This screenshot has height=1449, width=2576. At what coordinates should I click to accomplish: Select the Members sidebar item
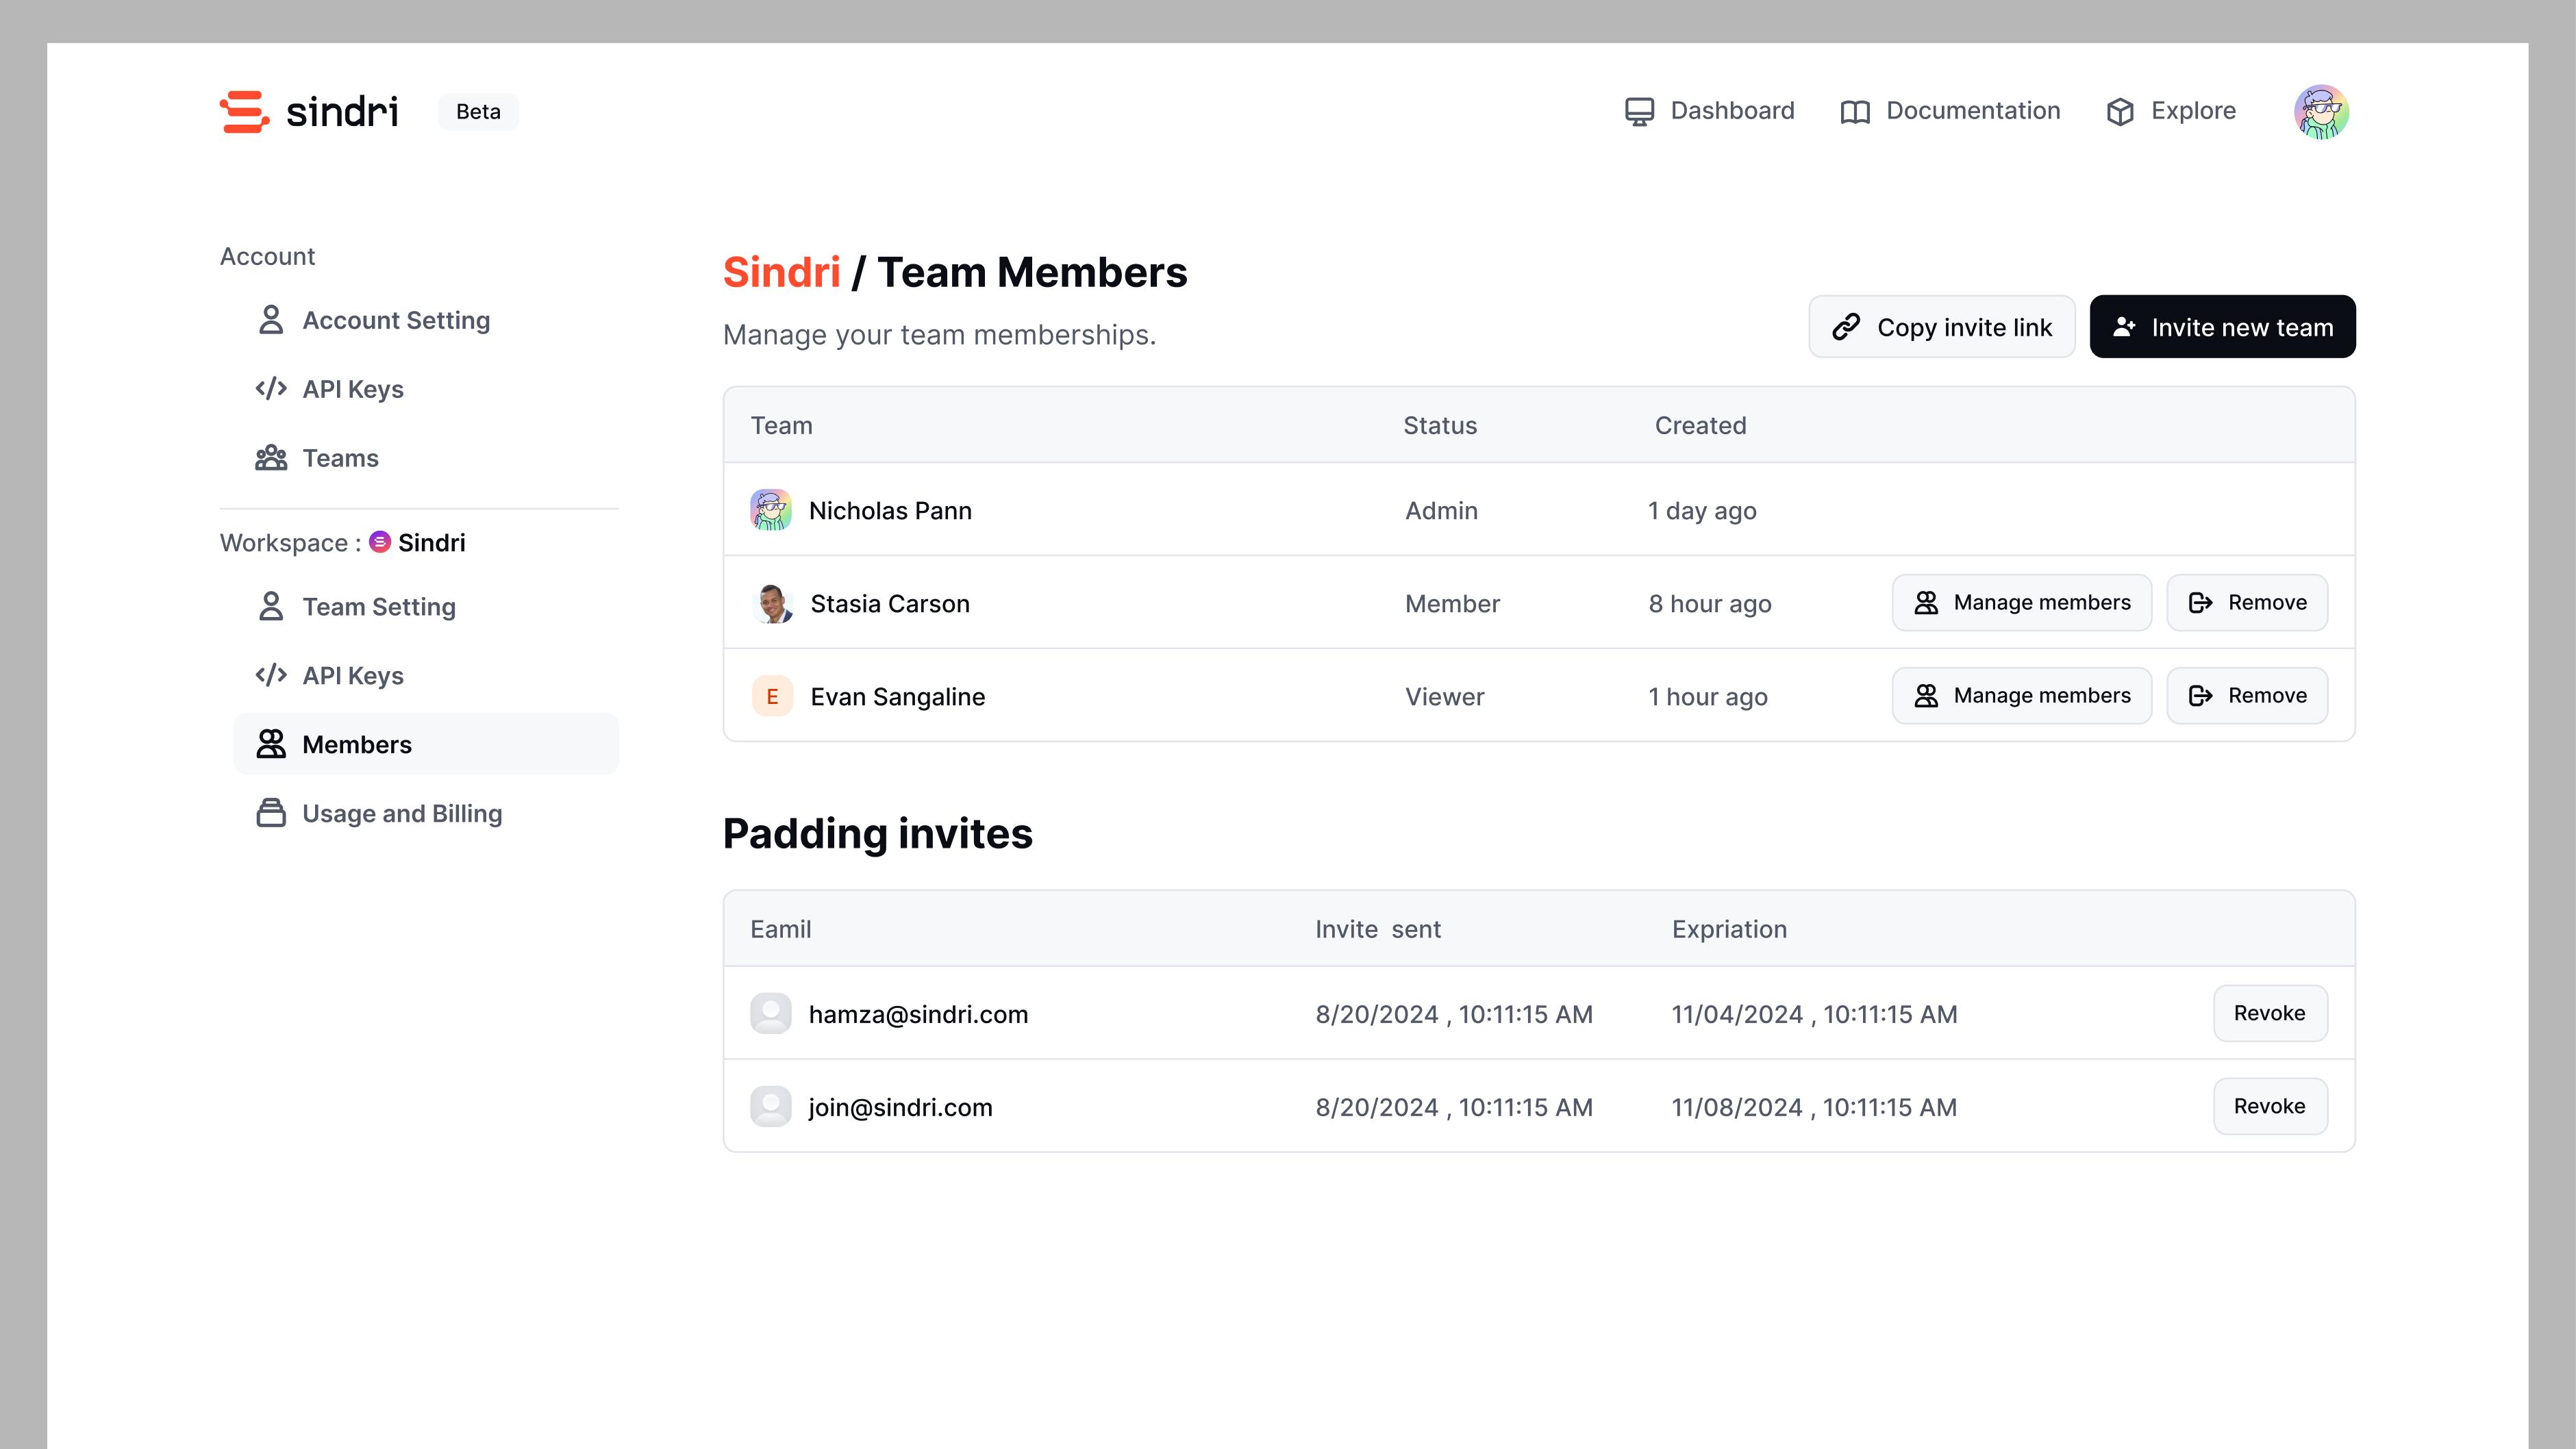(356, 744)
